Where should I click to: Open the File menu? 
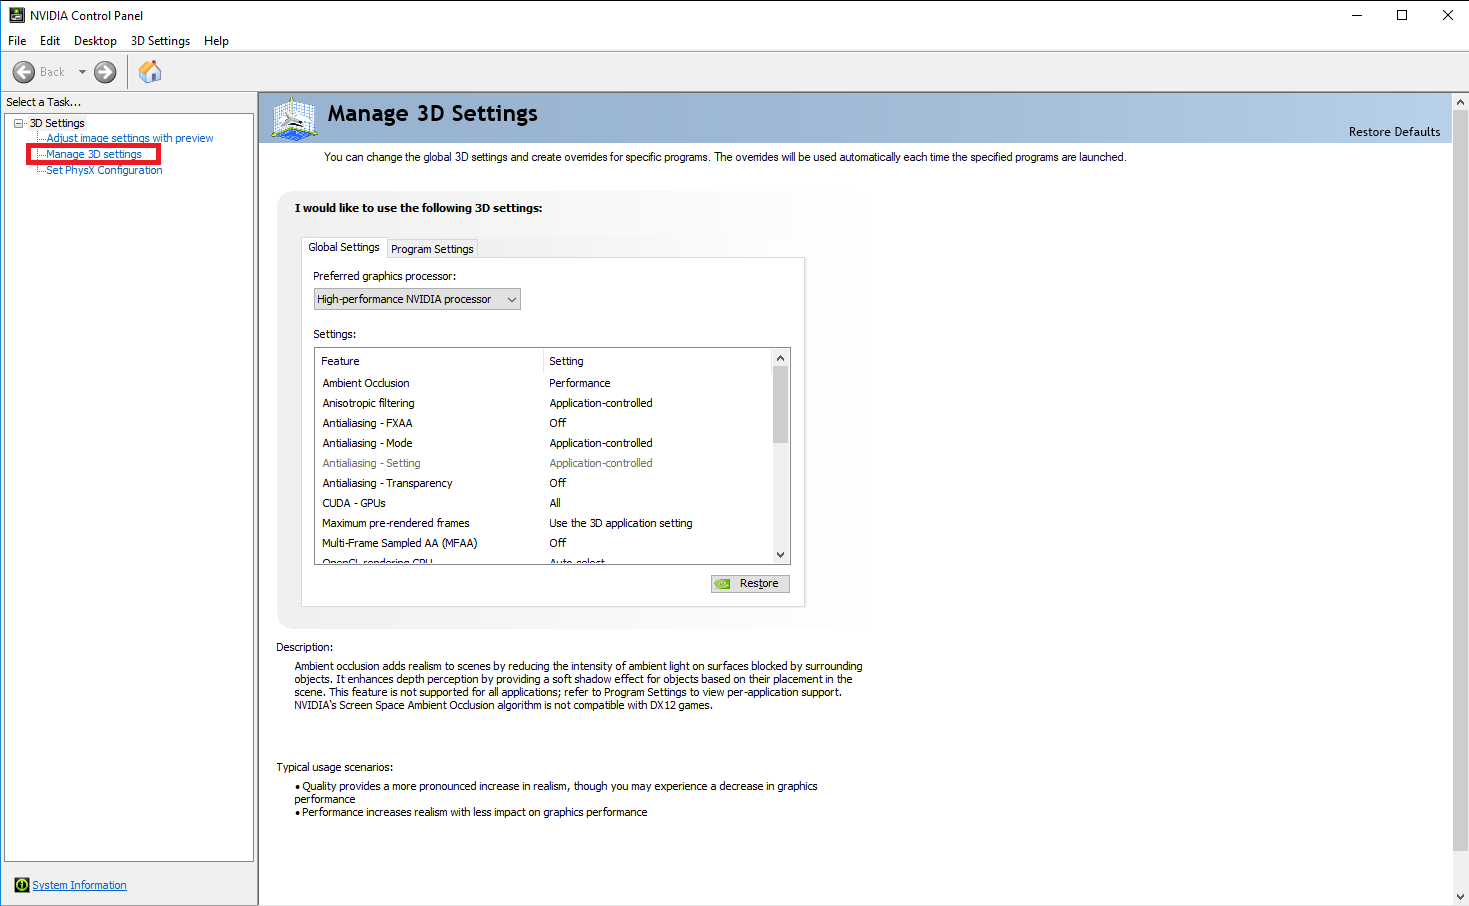pos(17,41)
